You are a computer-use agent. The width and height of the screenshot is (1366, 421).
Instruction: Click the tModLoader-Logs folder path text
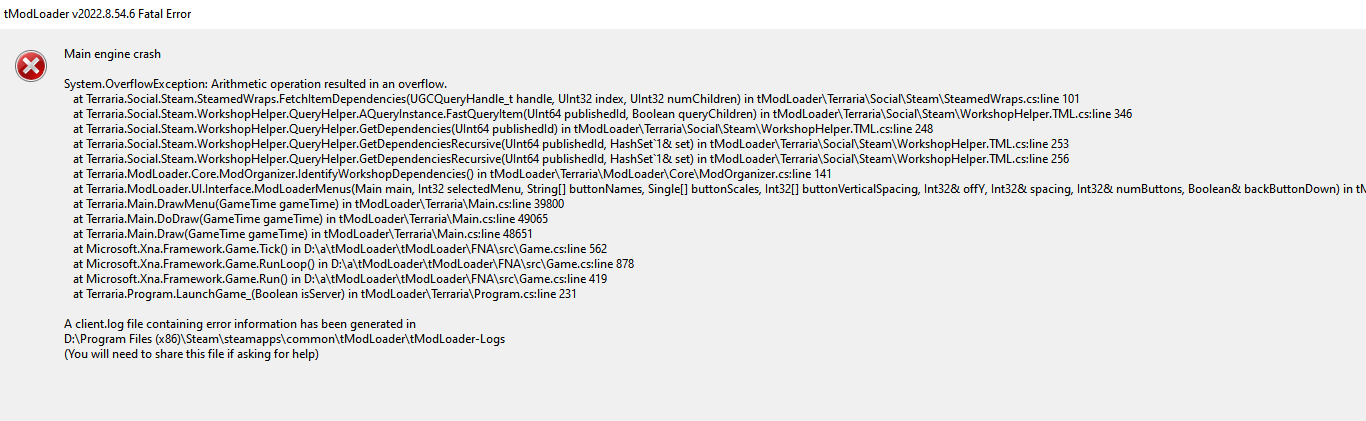pos(284,339)
